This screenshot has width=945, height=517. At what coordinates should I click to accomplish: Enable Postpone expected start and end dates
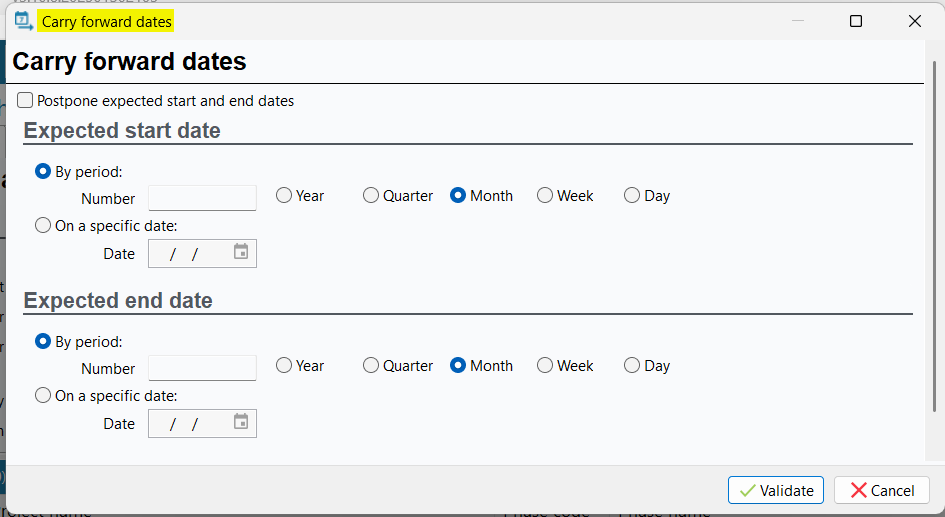click(25, 100)
